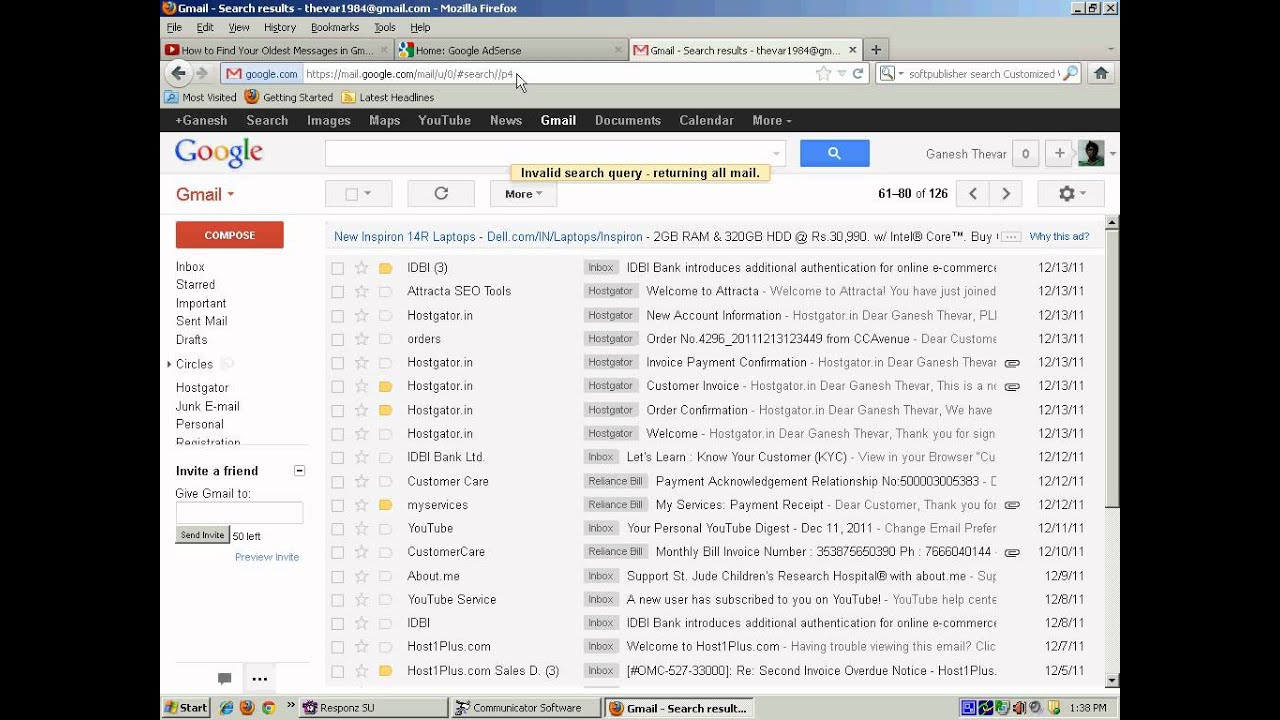Open the More menu in Google bar
The height and width of the screenshot is (720, 1280).
[771, 120]
